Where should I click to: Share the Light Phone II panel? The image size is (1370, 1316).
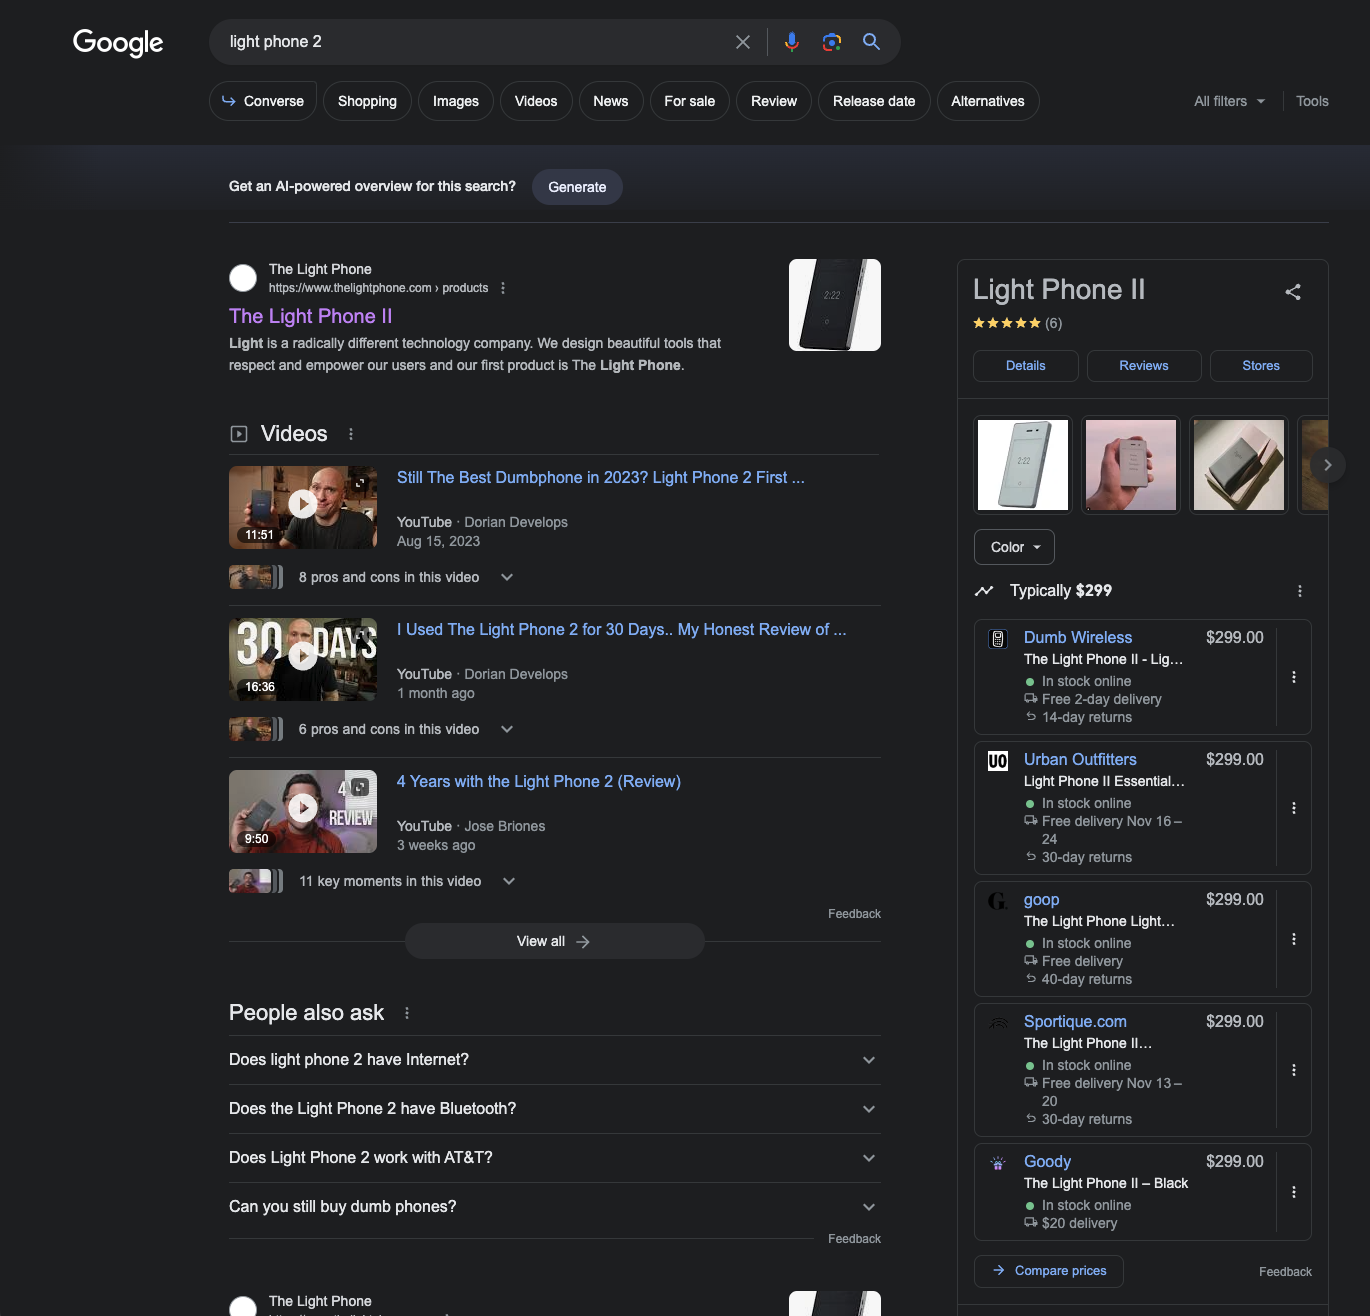coord(1293,292)
